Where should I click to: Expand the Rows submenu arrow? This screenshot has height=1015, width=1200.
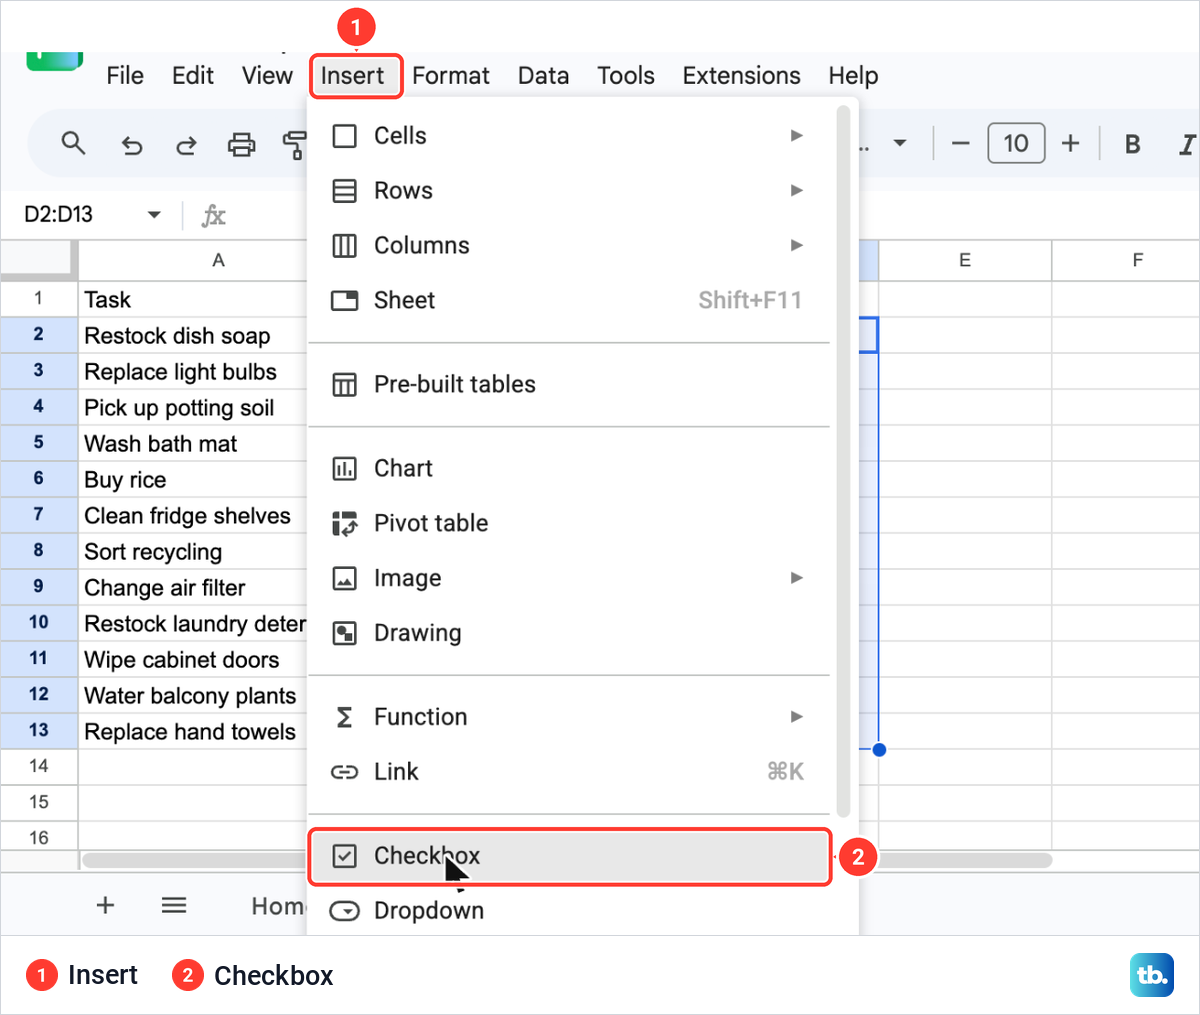796,190
